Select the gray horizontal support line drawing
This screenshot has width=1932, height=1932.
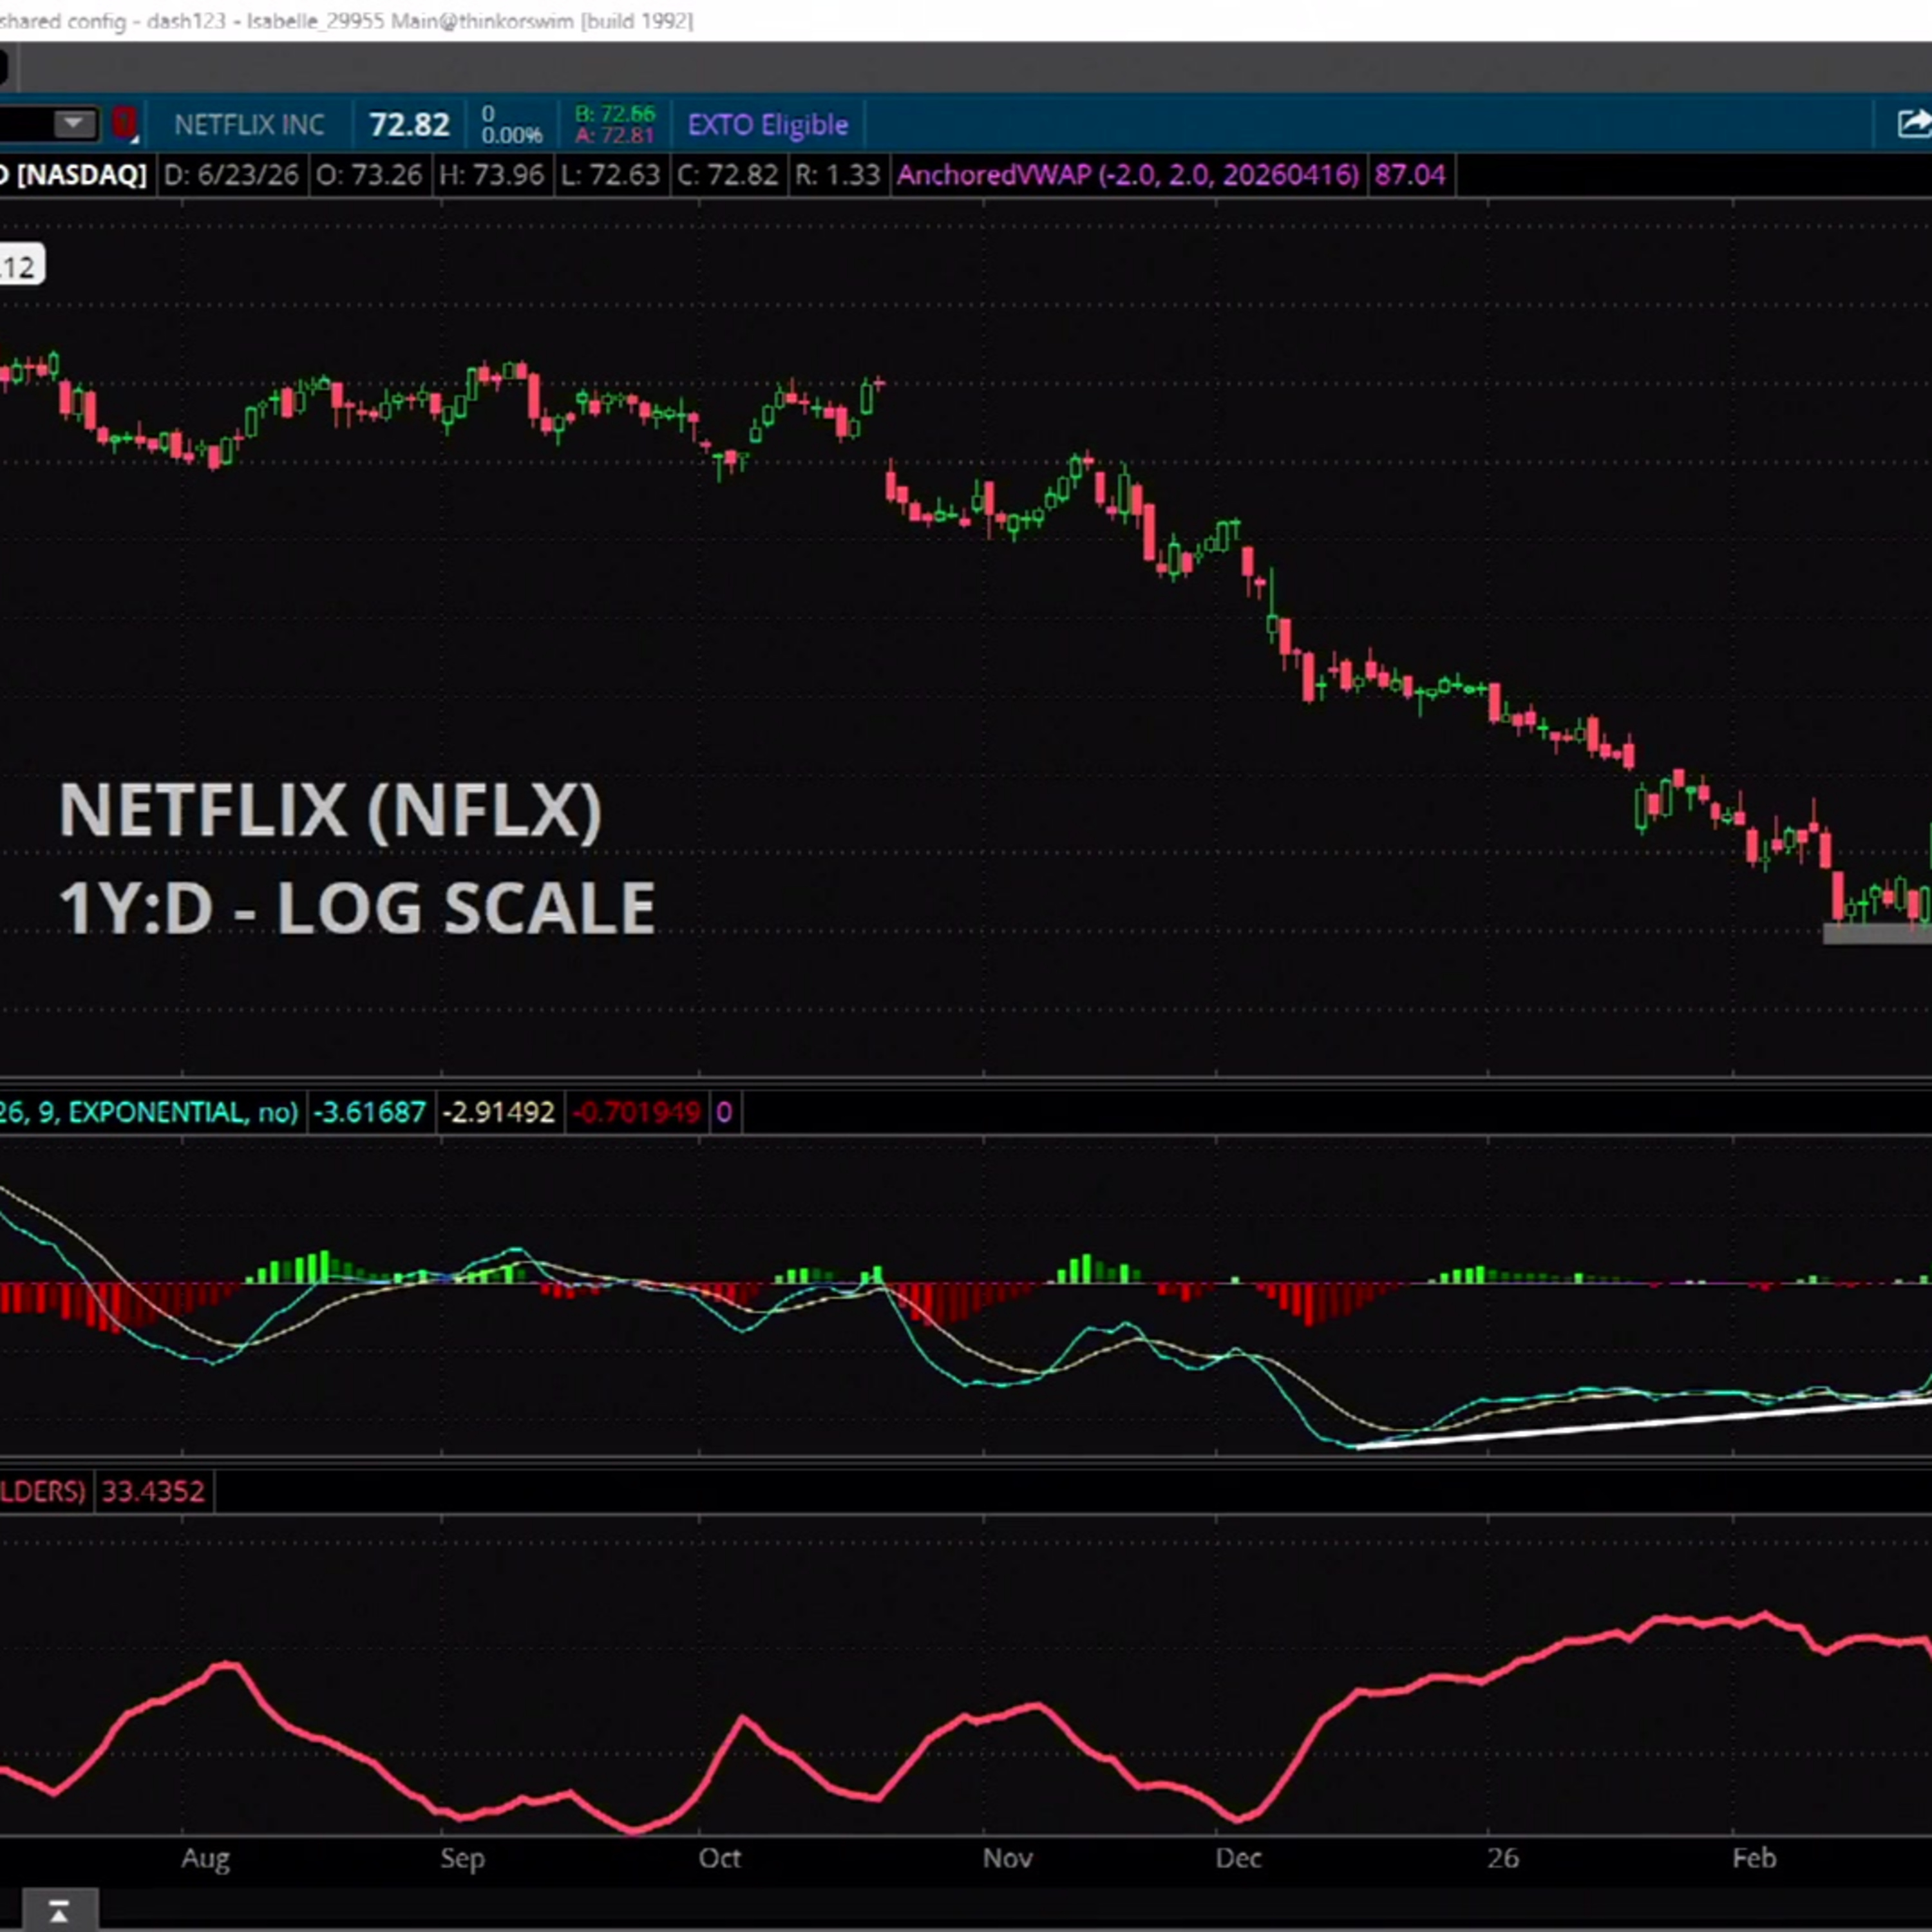tap(1877, 933)
